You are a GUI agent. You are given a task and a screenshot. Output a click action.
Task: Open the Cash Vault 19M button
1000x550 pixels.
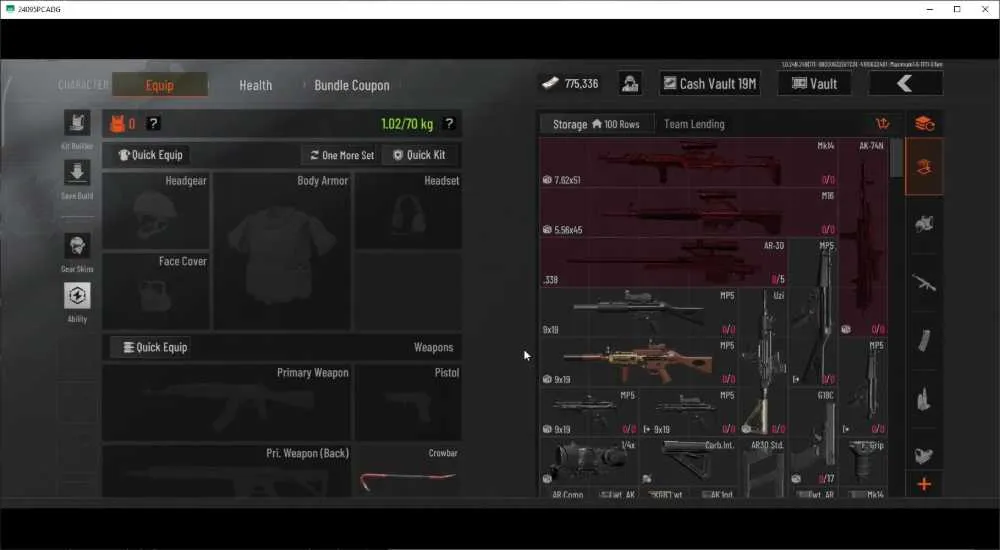point(710,84)
